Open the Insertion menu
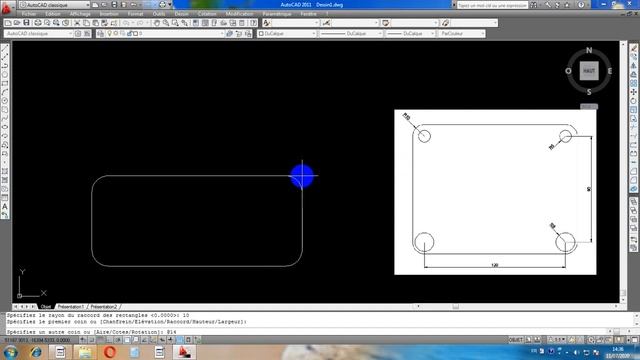 tap(109, 14)
